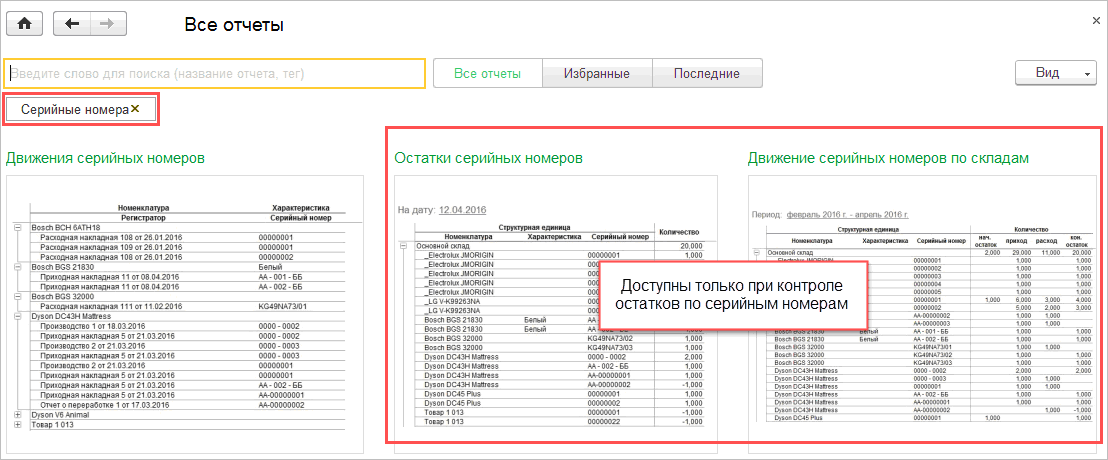Open report Остатки серийных номеров
1108x460 pixels.
click(488, 158)
